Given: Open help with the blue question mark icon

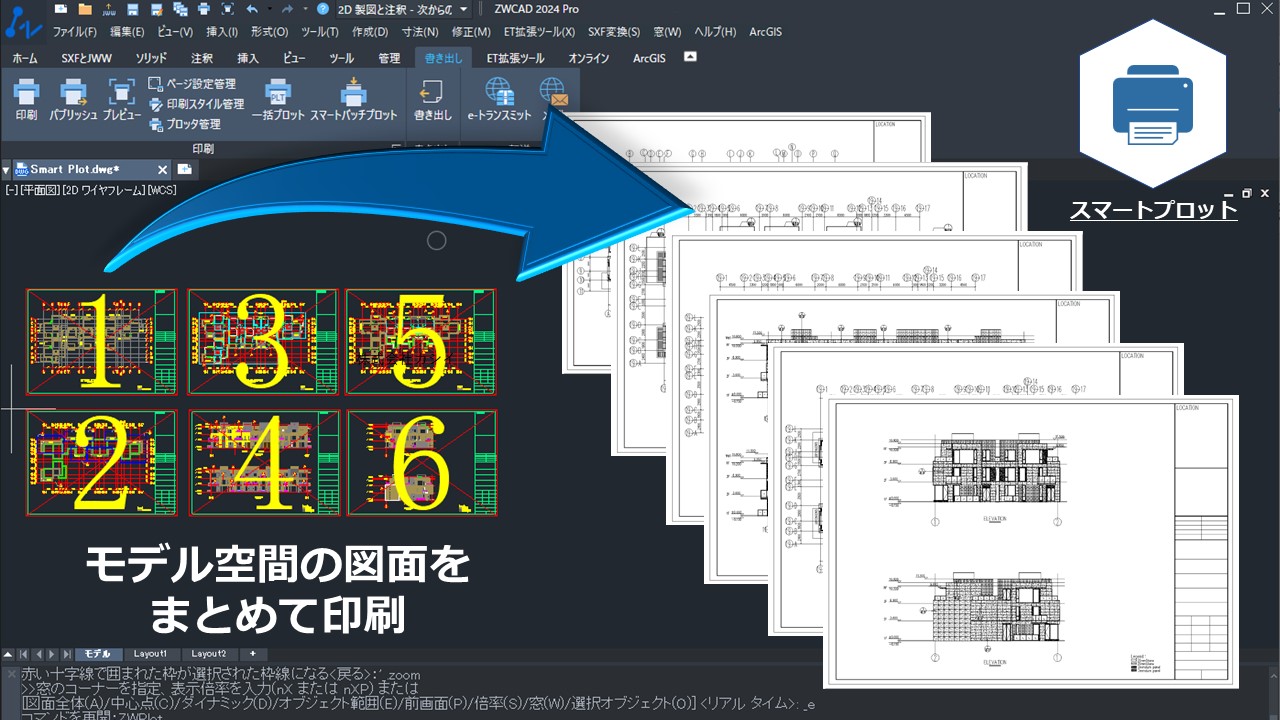Looking at the screenshot, I should [x=322, y=9].
